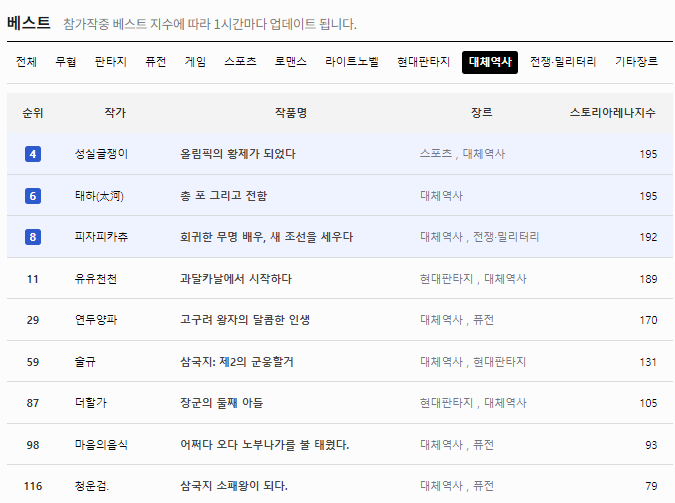Image resolution: width=675 pixels, height=503 pixels.
Task: Click the active 대체역사 tab
Action: (x=490, y=62)
